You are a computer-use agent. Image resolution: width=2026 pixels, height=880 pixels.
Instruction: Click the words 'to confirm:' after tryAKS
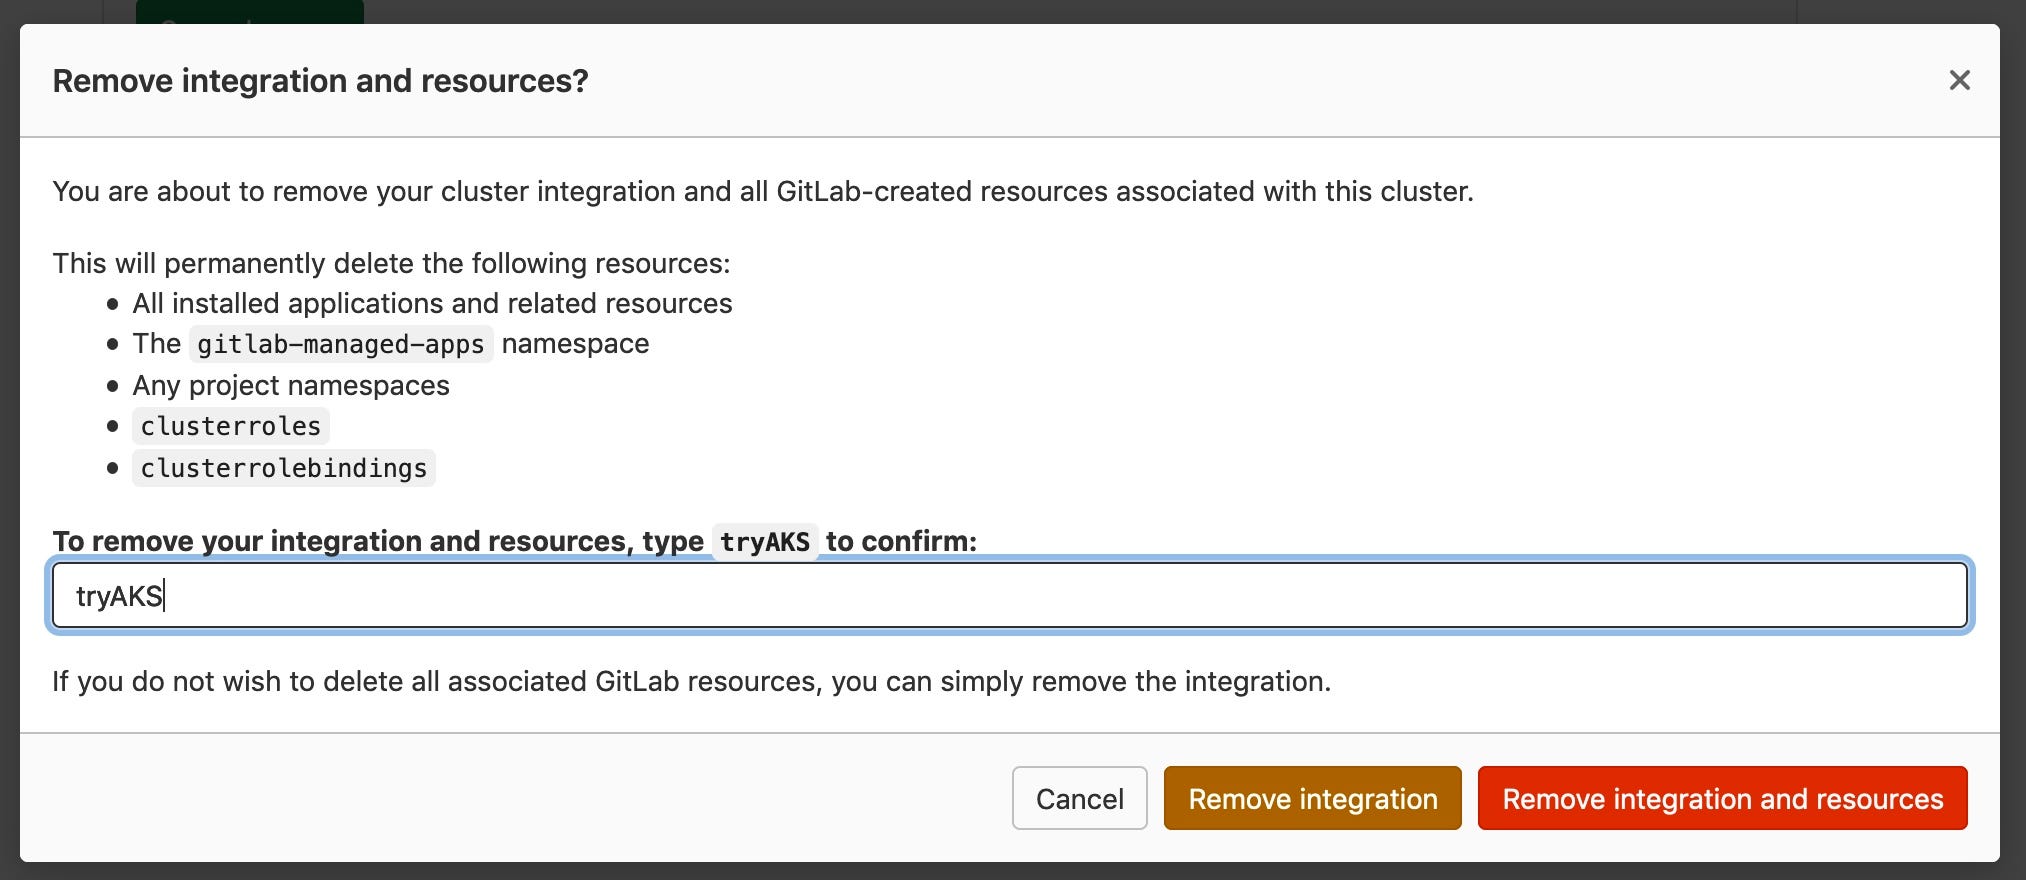click(x=901, y=541)
